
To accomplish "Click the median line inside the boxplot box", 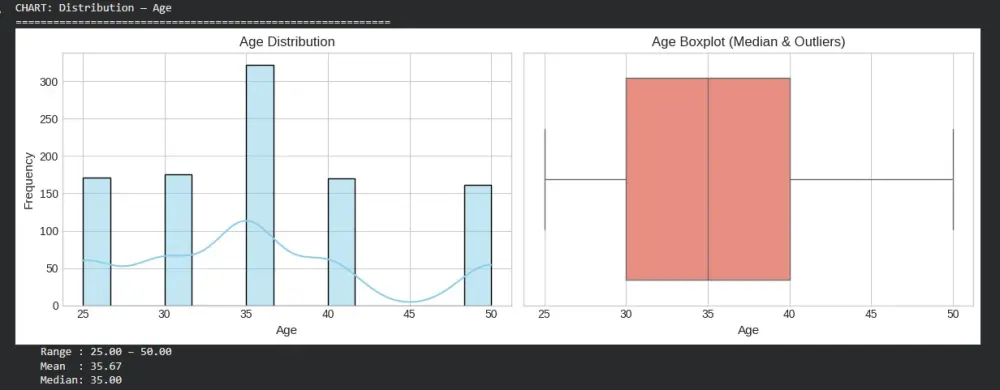I will [x=708, y=179].
